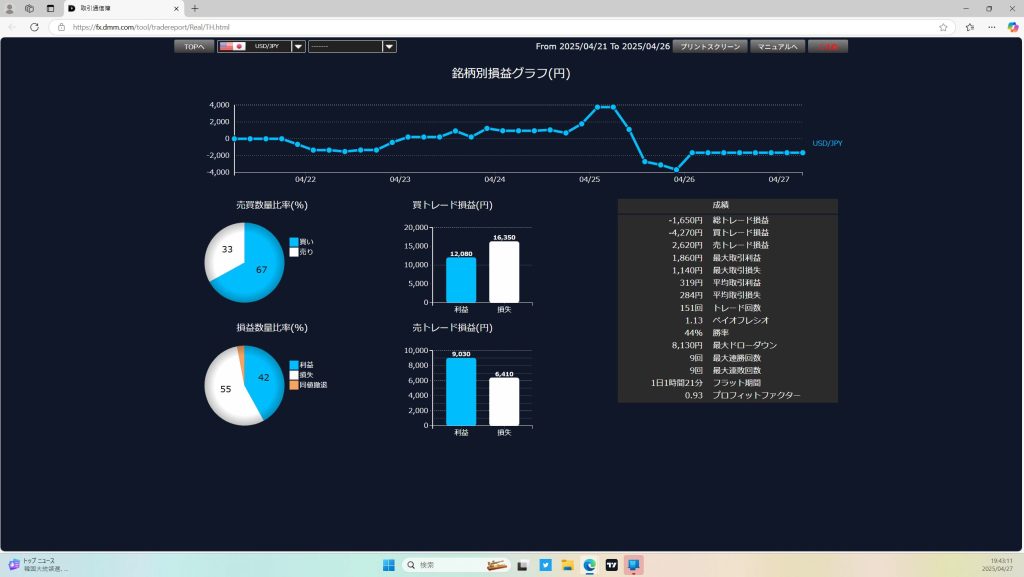Open the マニュアルへ manual button
Screen dimensions: 1024x577
(777, 46)
